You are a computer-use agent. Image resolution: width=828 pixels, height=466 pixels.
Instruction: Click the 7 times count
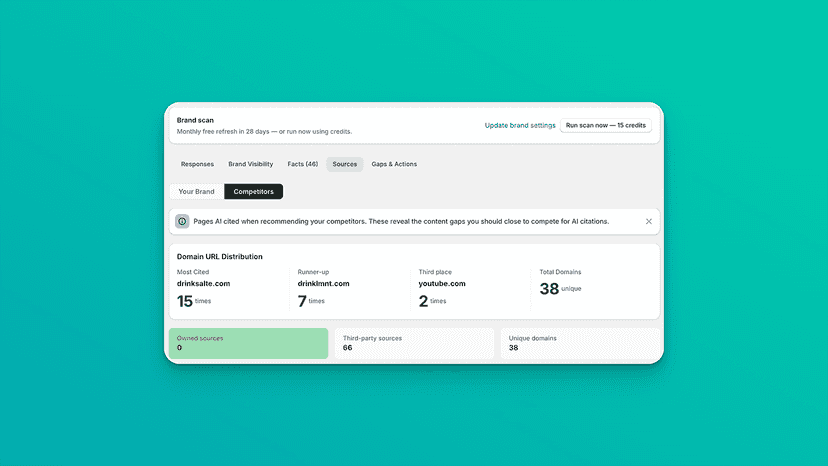click(x=311, y=301)
